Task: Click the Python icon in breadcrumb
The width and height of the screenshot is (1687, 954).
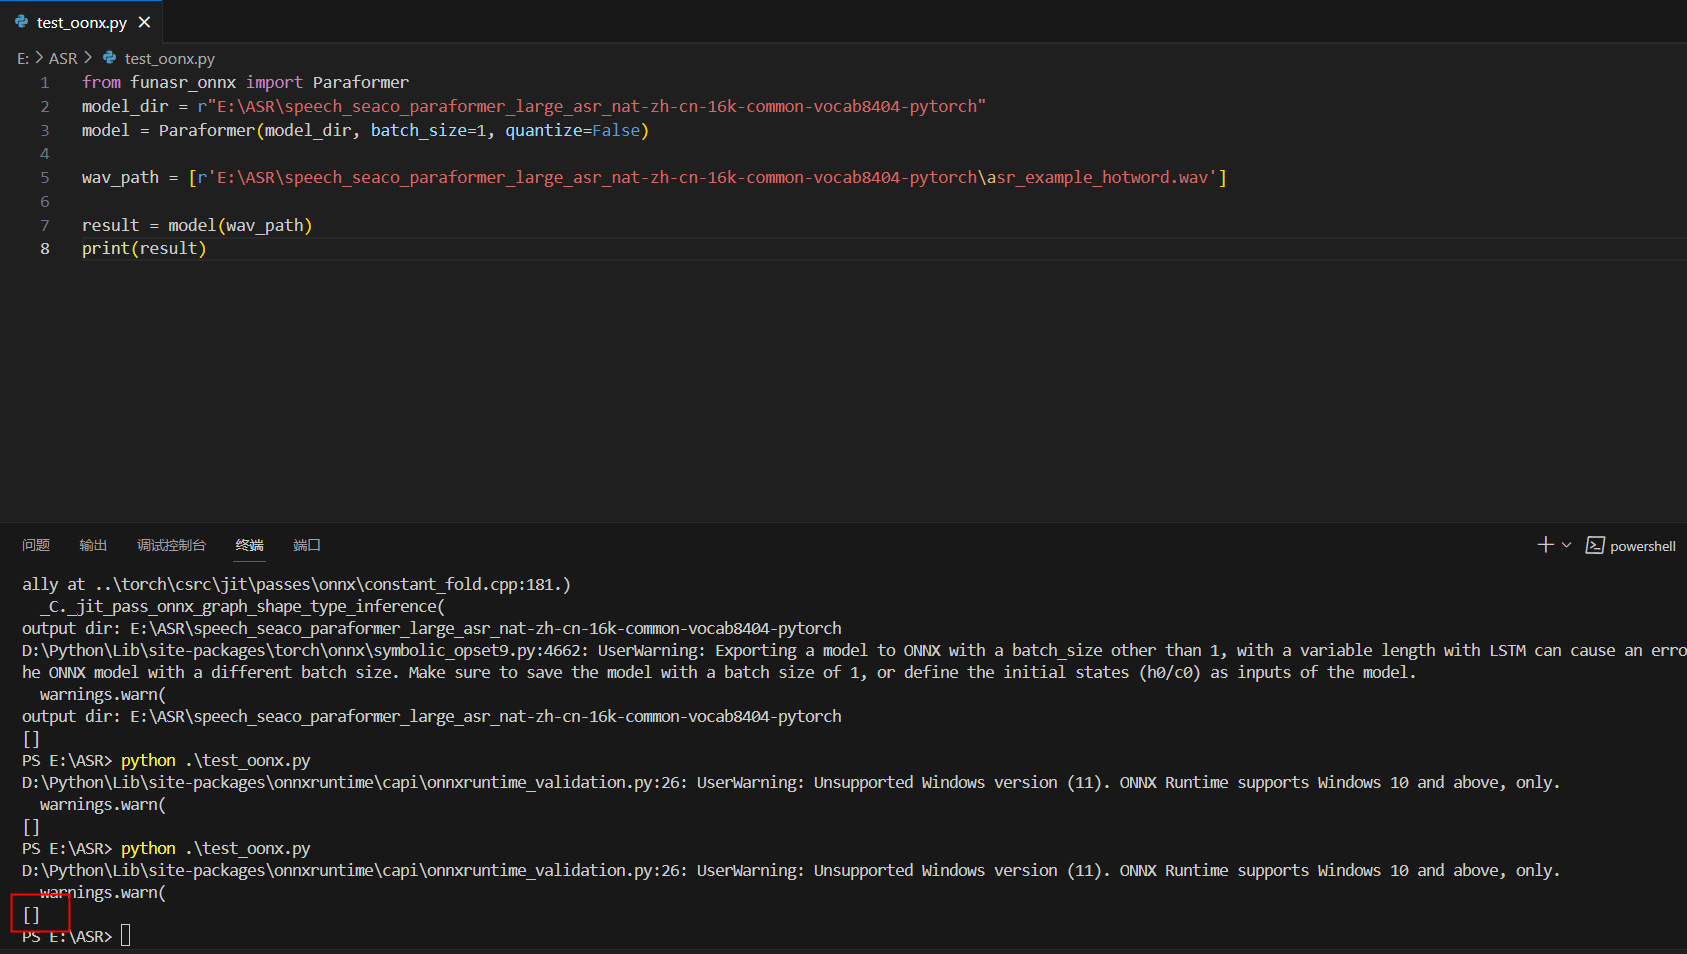Action: click(110, 58)
